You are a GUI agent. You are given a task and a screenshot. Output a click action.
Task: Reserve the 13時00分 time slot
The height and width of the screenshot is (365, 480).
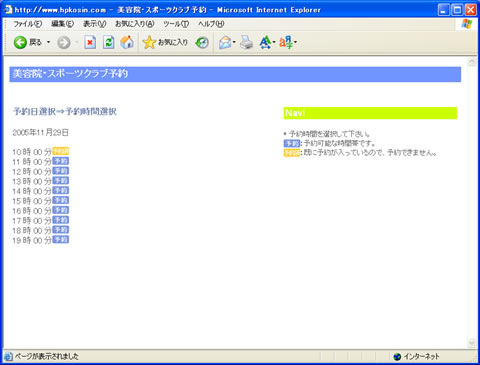[x=61, y=181]
